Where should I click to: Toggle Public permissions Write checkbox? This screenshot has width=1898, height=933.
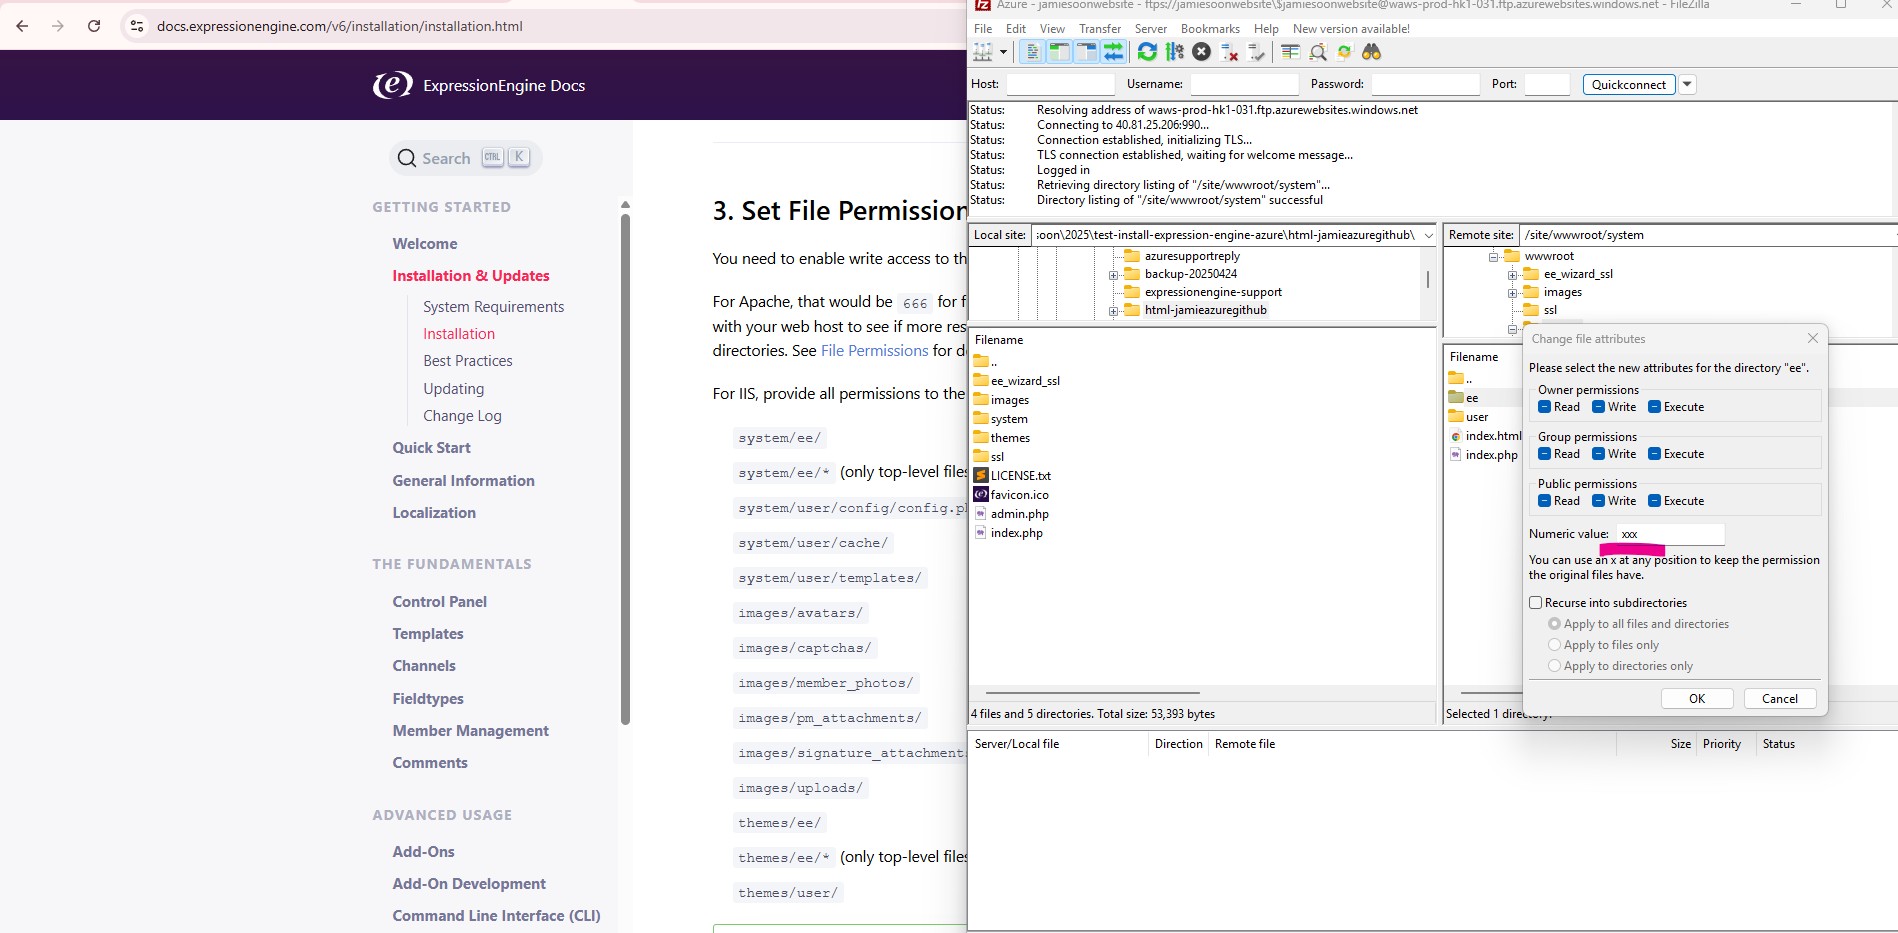point(1599,501)
